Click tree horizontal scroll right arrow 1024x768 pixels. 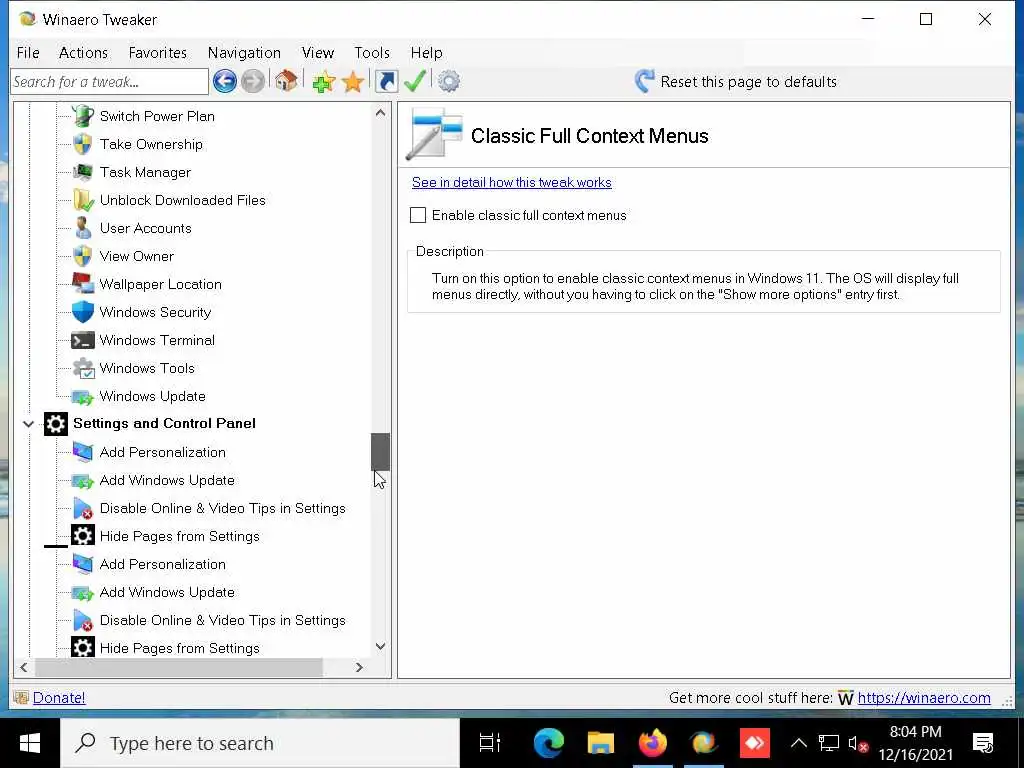coord(359,667)
